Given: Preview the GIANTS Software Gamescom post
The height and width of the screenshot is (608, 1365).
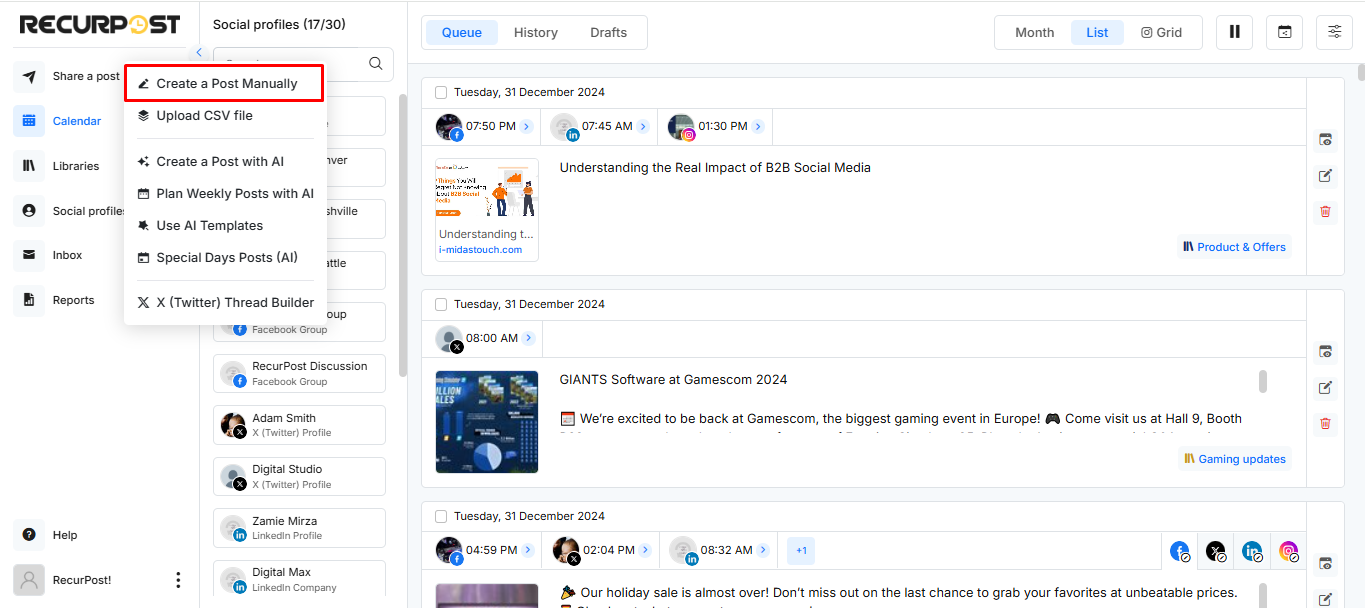Looking at the screenshot, I should point(1325,351).
